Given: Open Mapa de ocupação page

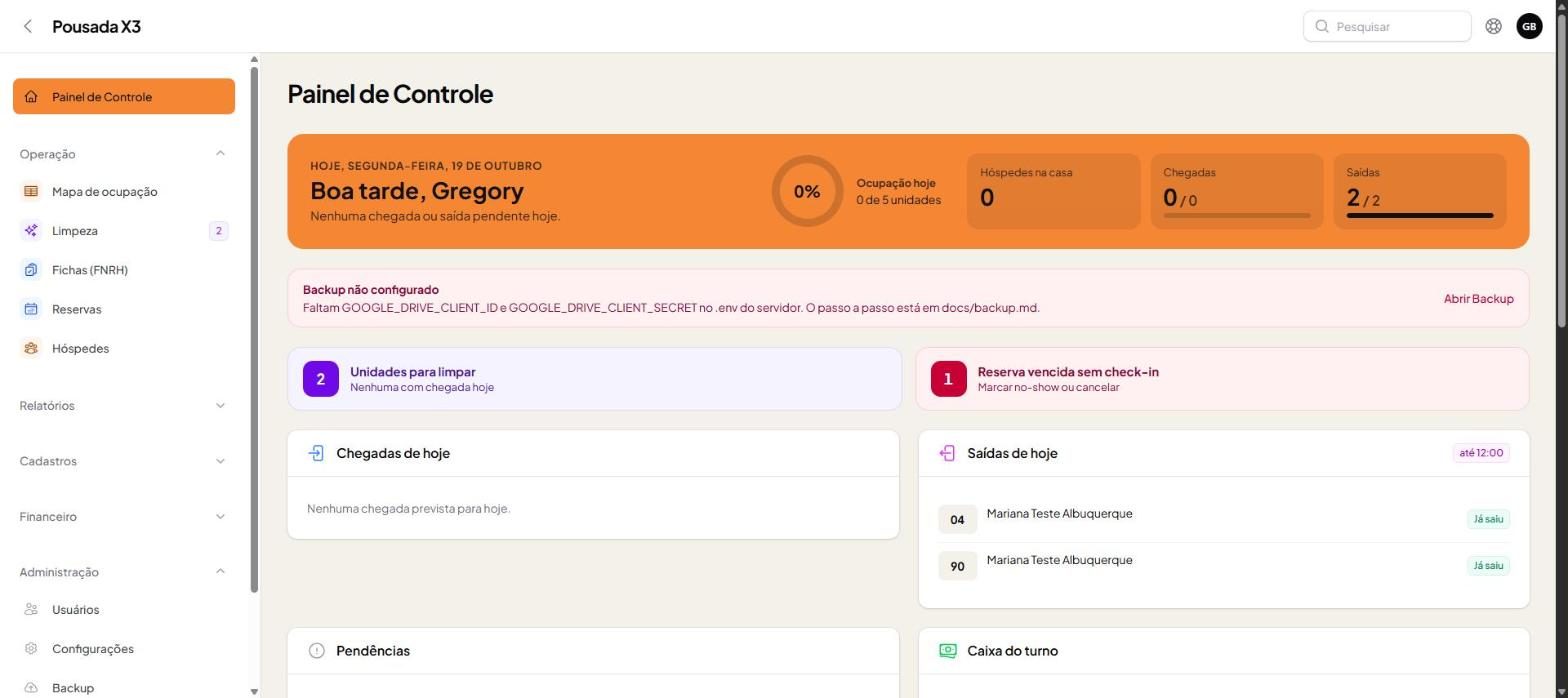Looking at the screenshot, I should (124, 191).
